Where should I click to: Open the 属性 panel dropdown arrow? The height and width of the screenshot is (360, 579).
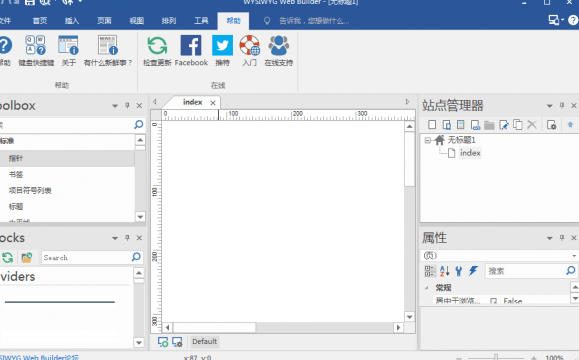(549, 238)
